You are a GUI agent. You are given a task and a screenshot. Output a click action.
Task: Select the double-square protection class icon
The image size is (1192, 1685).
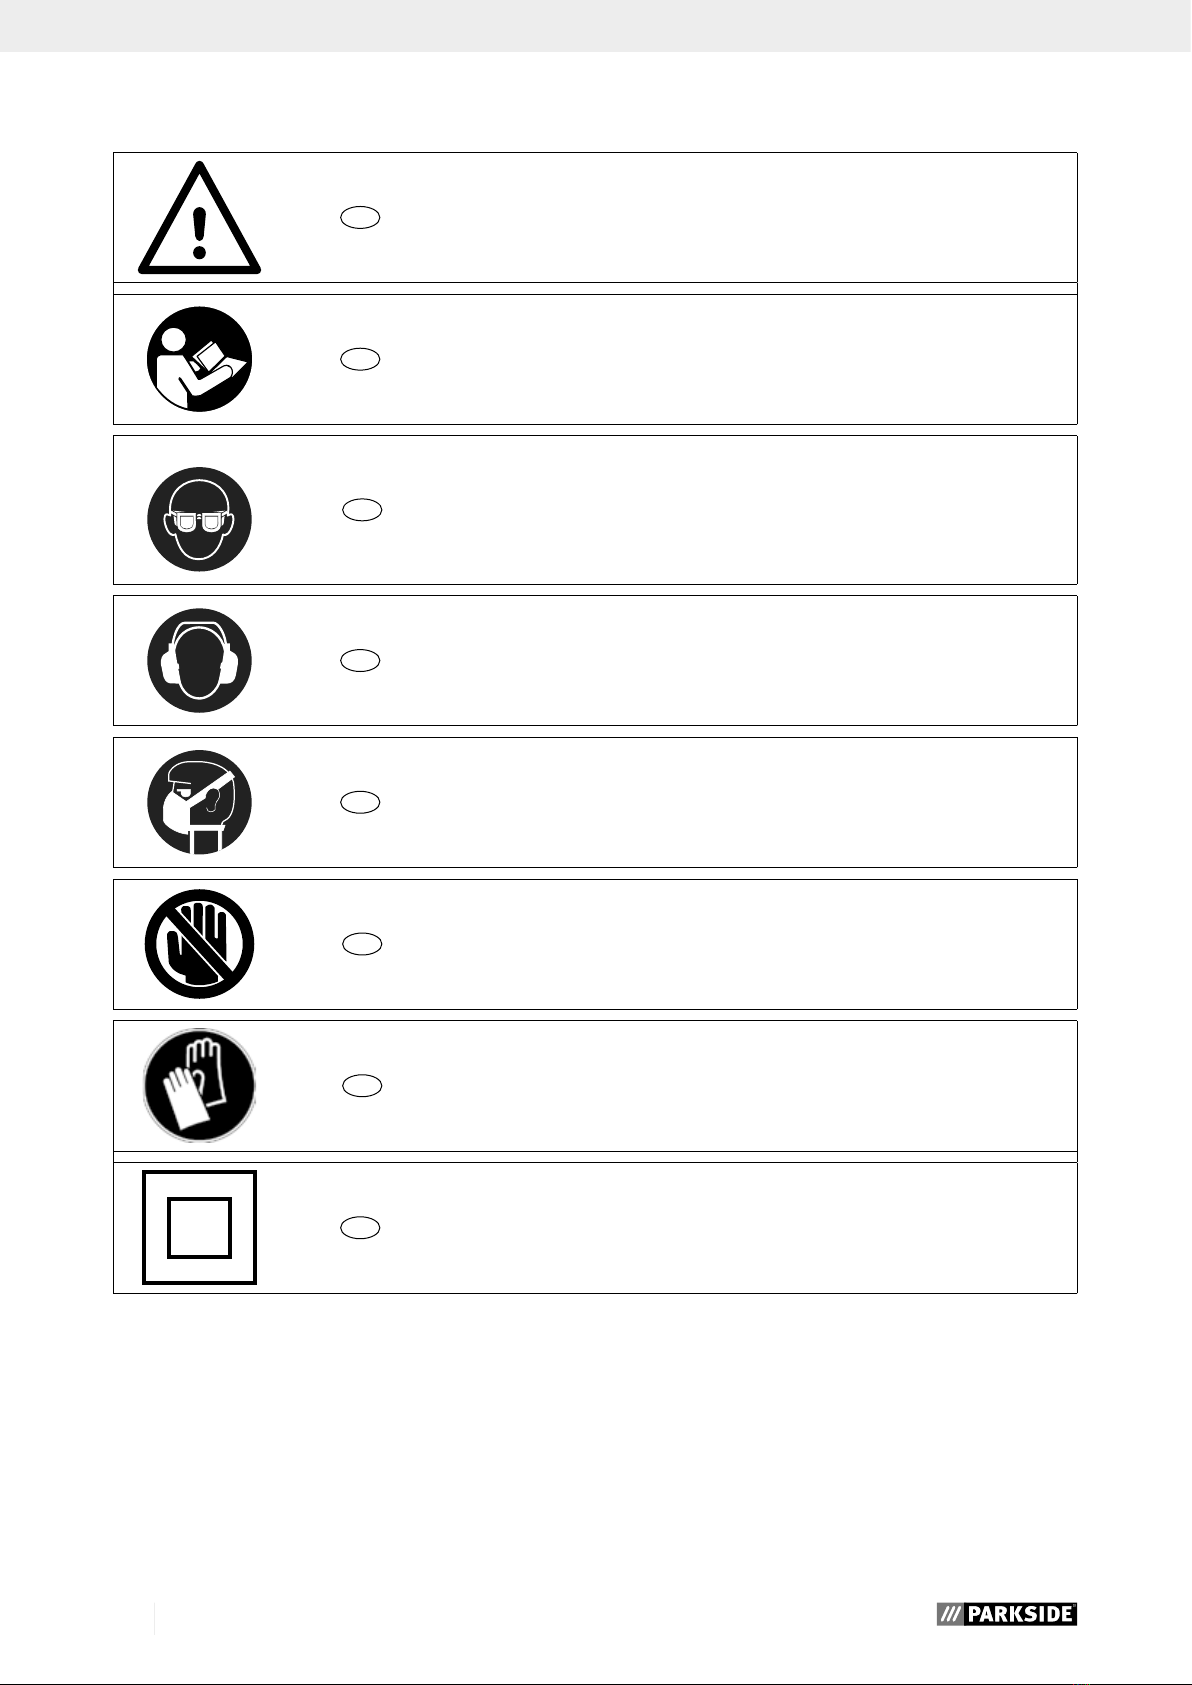coord(200,1227)
